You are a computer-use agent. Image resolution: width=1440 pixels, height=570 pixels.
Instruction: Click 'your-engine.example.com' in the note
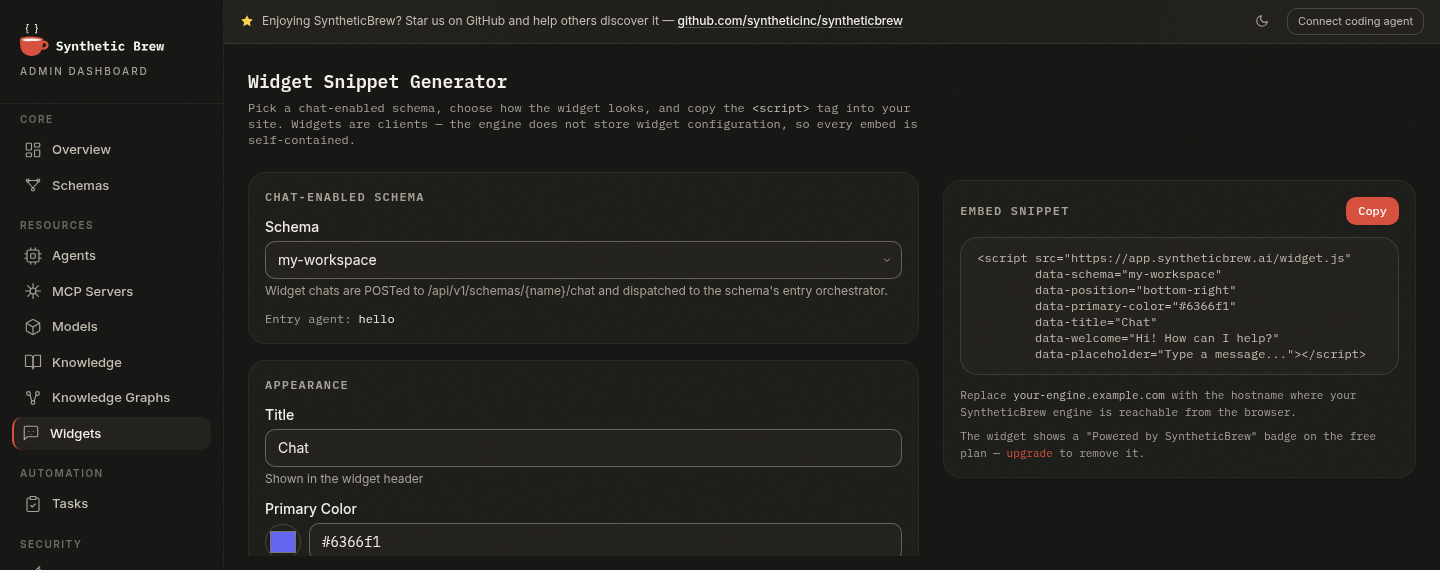pyautogui.click(x=1089, y=396)
